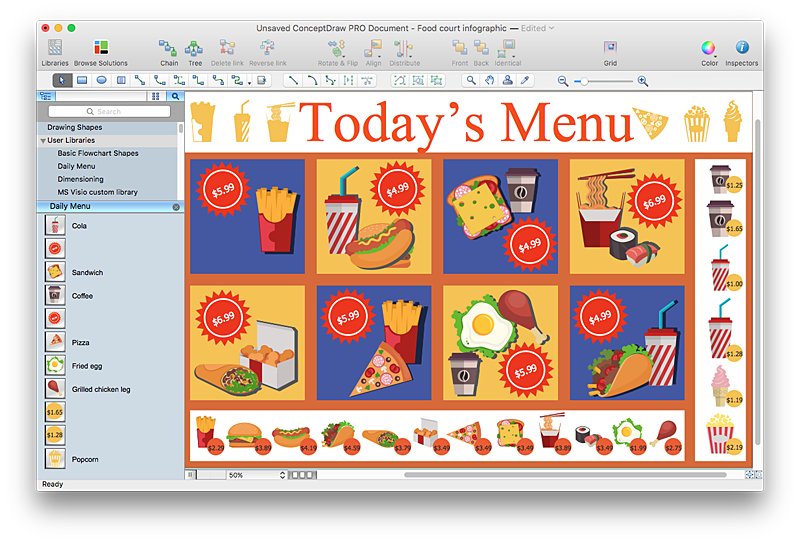800x543 pixels.
Task: Pick the Pizza shape
Action: click(x=55, y=342)
